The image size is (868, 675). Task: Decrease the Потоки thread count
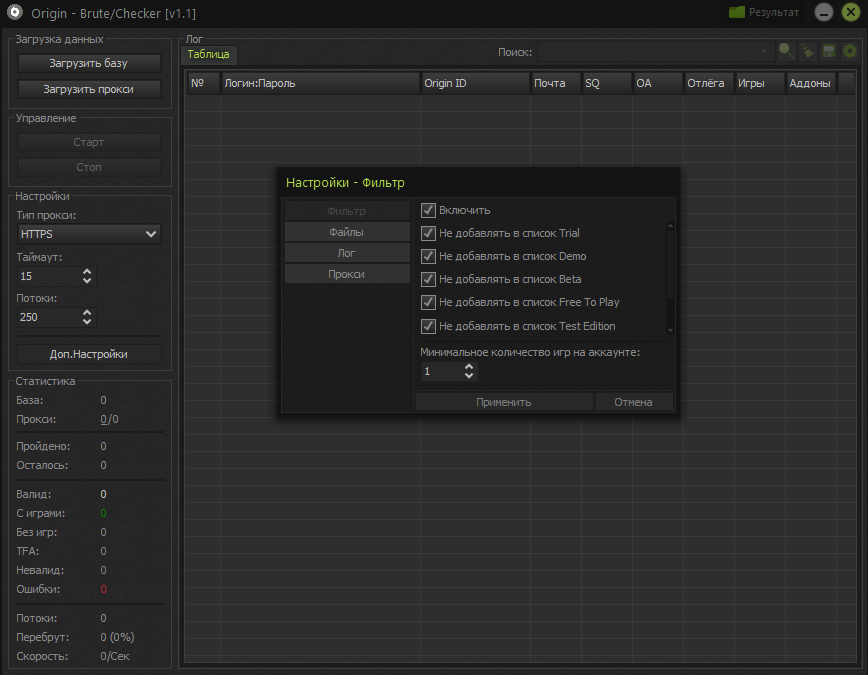tap(87, 322)
